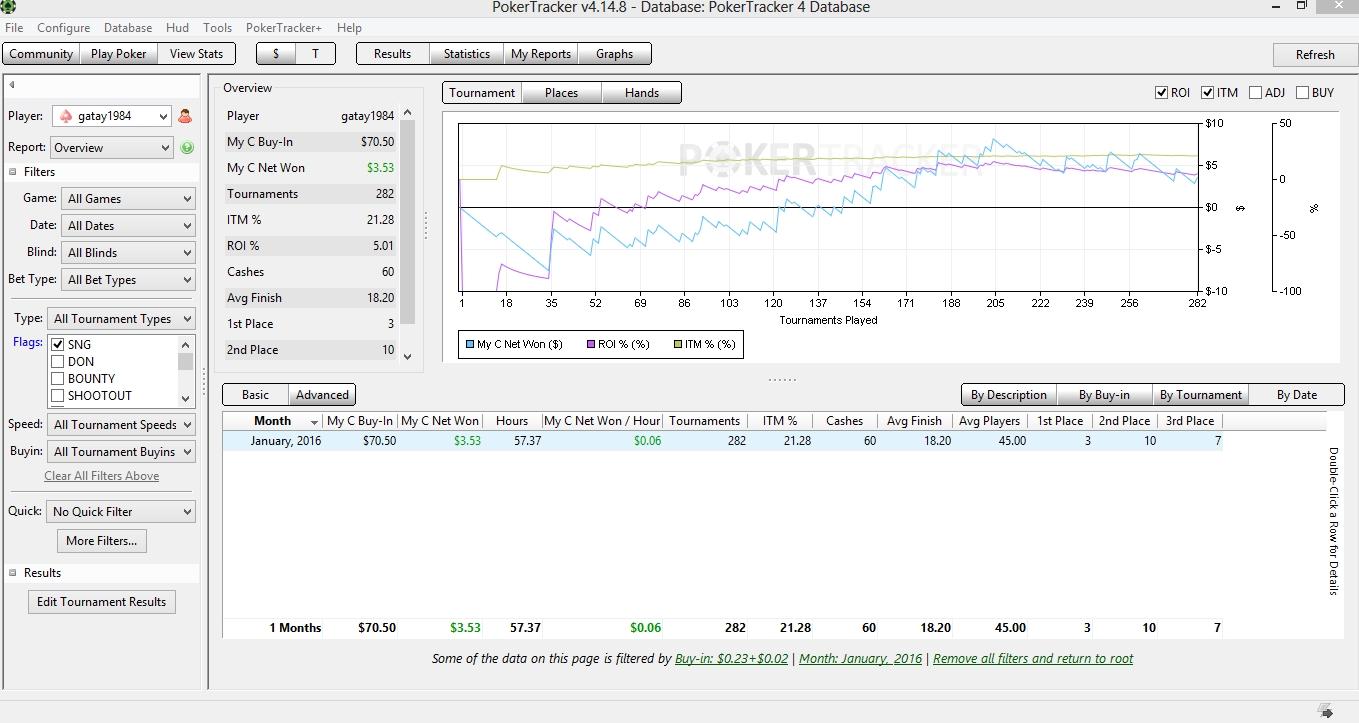Select the View Stats tab
This screenshot has width=1359, height=723.
click(x=196, y=54)
